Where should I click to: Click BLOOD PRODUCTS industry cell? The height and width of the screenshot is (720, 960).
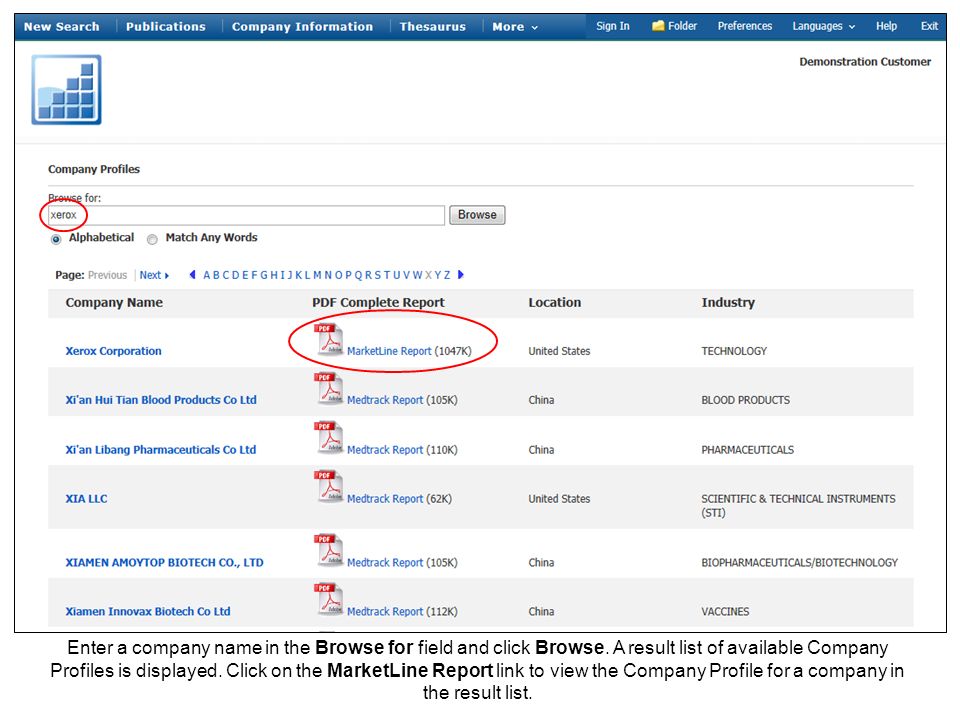pos(746,400)
